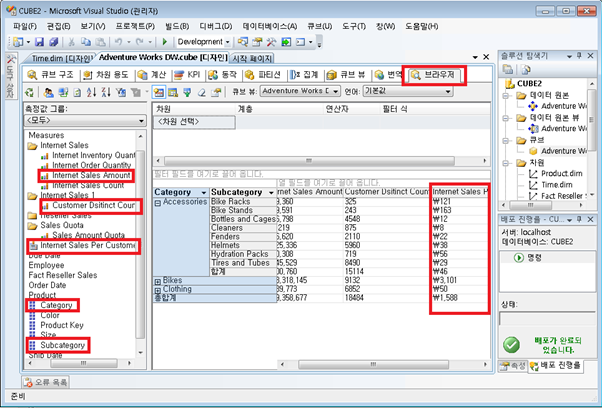Click the measures tree scroll-down arrow
Viewport: 602px width, 408px height.
(141, 352)
